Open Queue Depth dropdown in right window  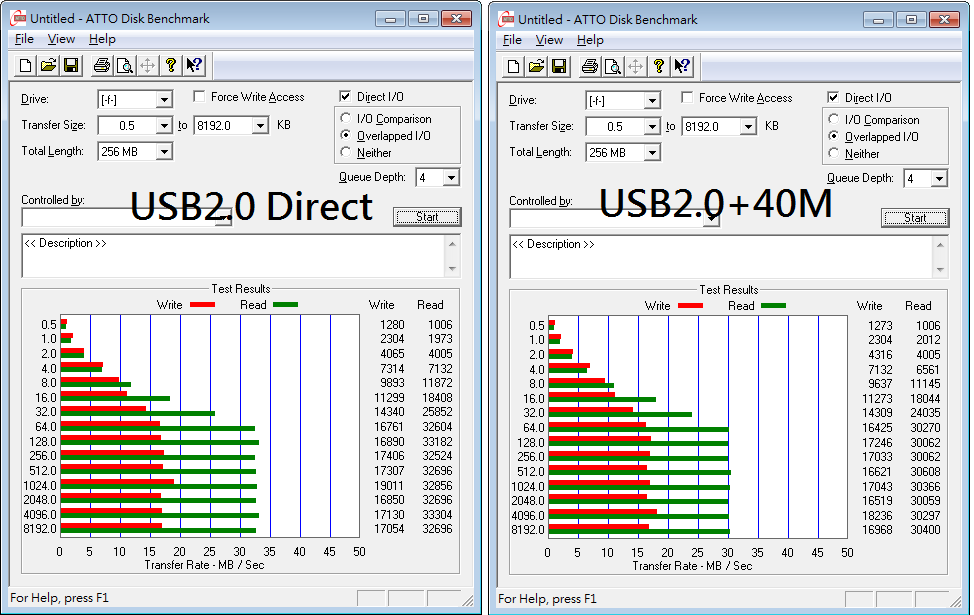939,179
